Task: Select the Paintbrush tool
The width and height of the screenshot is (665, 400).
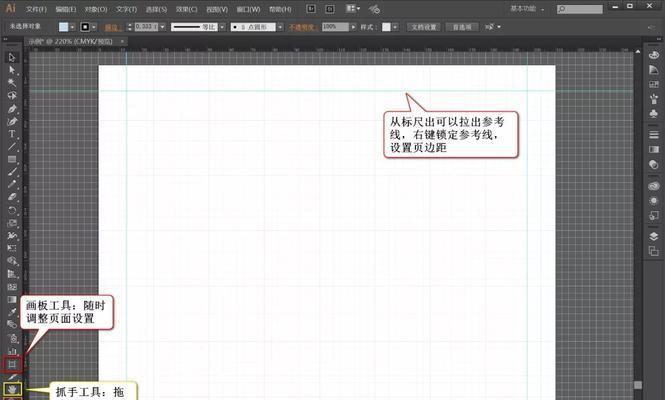Action: click(x=12, y=172)
